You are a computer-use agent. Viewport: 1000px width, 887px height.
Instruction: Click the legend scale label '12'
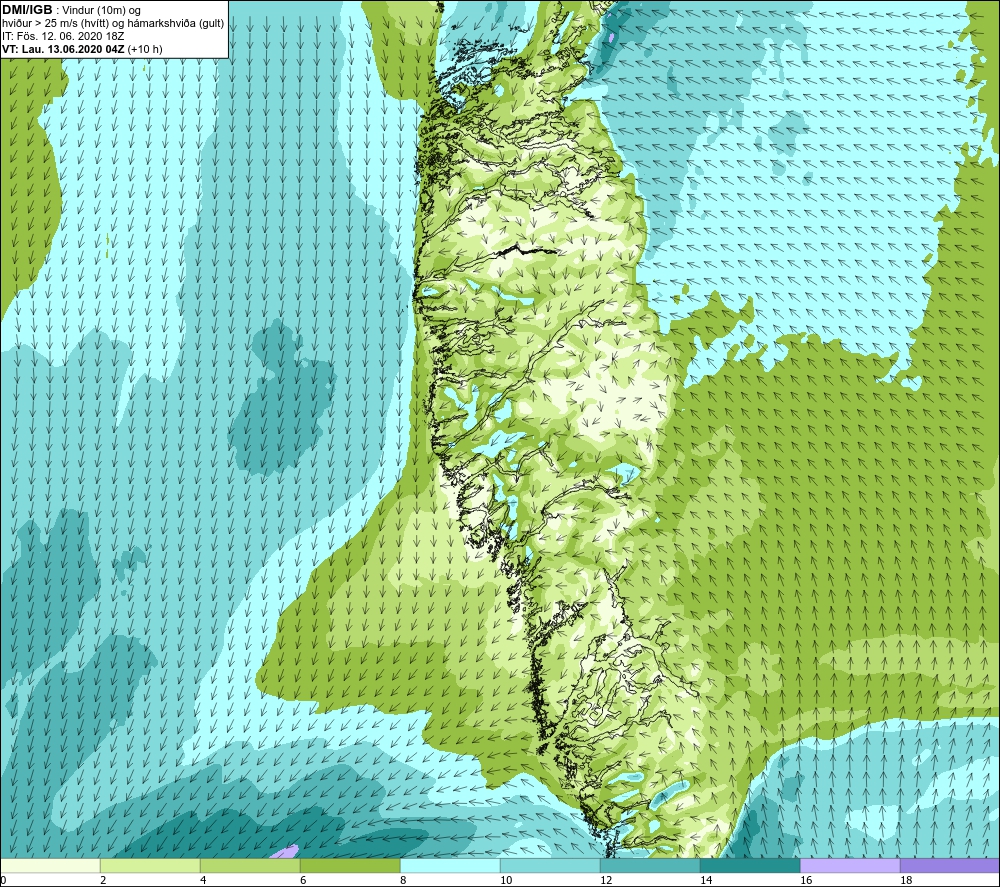pyautogui.click(x=606, y=881)
